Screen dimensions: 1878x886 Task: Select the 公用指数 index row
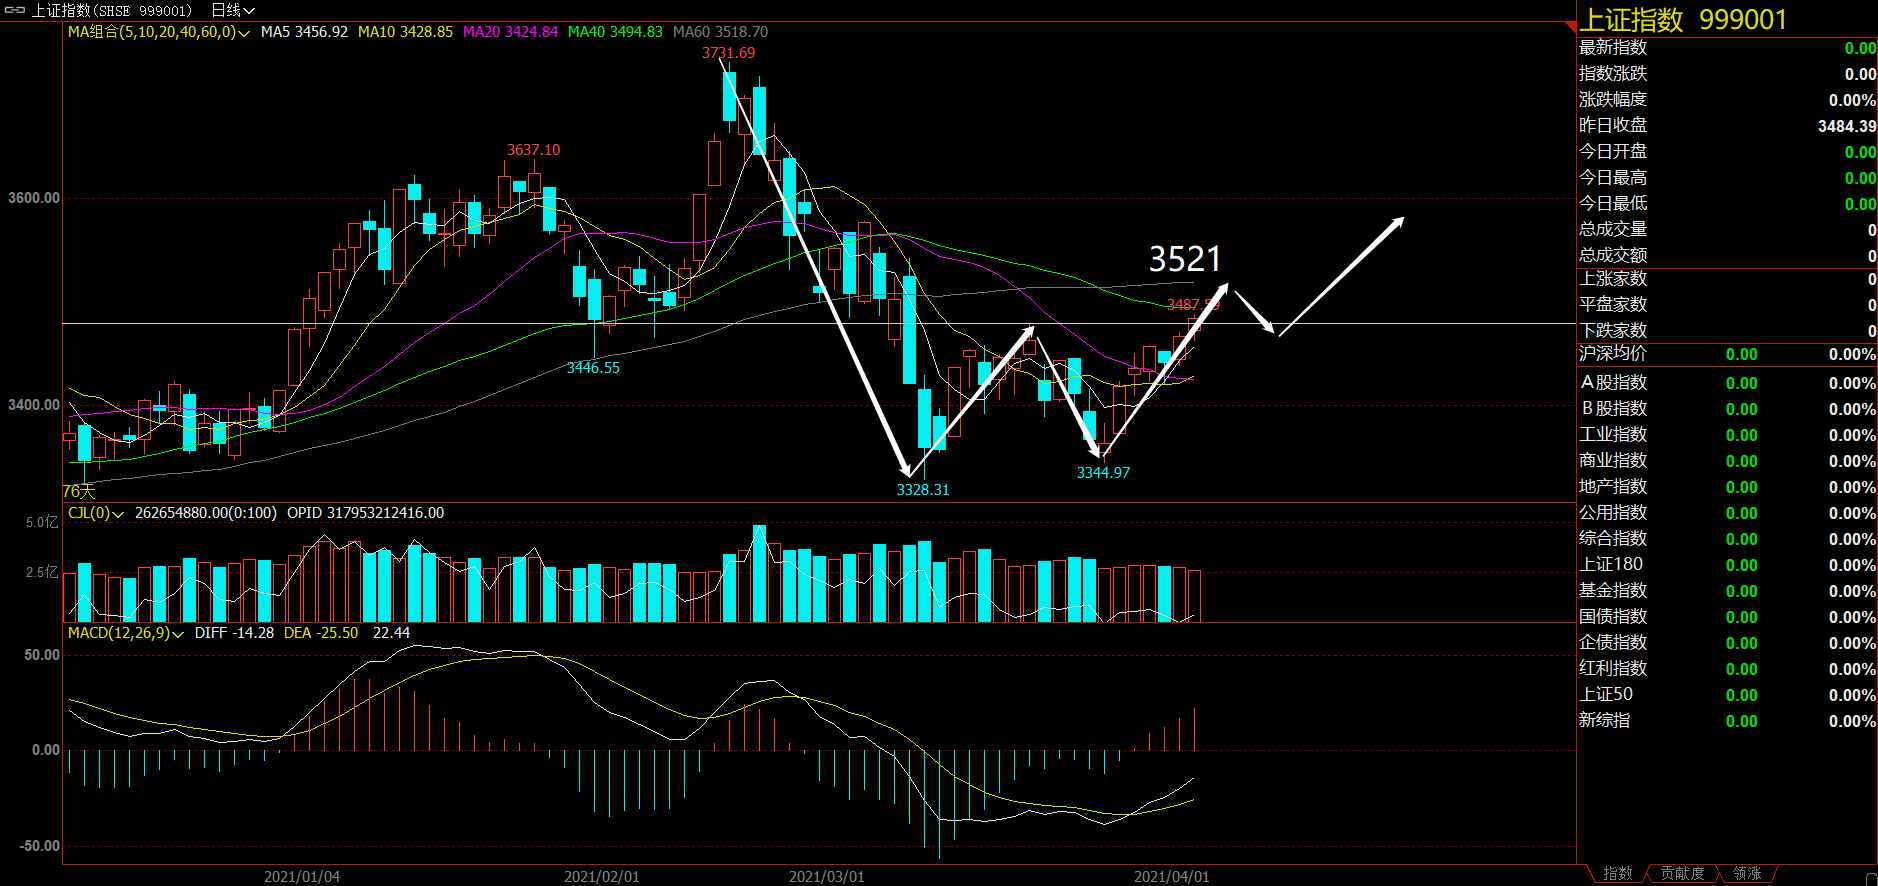coord(1727,513)
